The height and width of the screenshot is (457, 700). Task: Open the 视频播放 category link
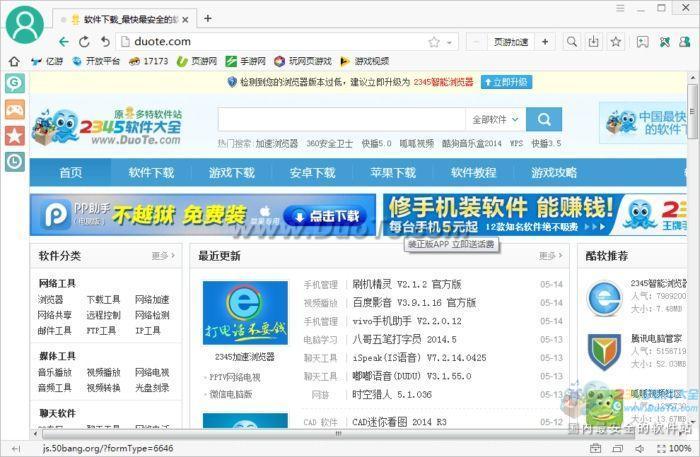coord(103,372)
